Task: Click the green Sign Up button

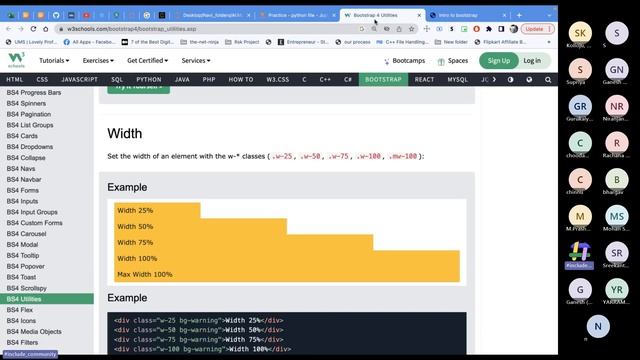Action: [498, 60]
